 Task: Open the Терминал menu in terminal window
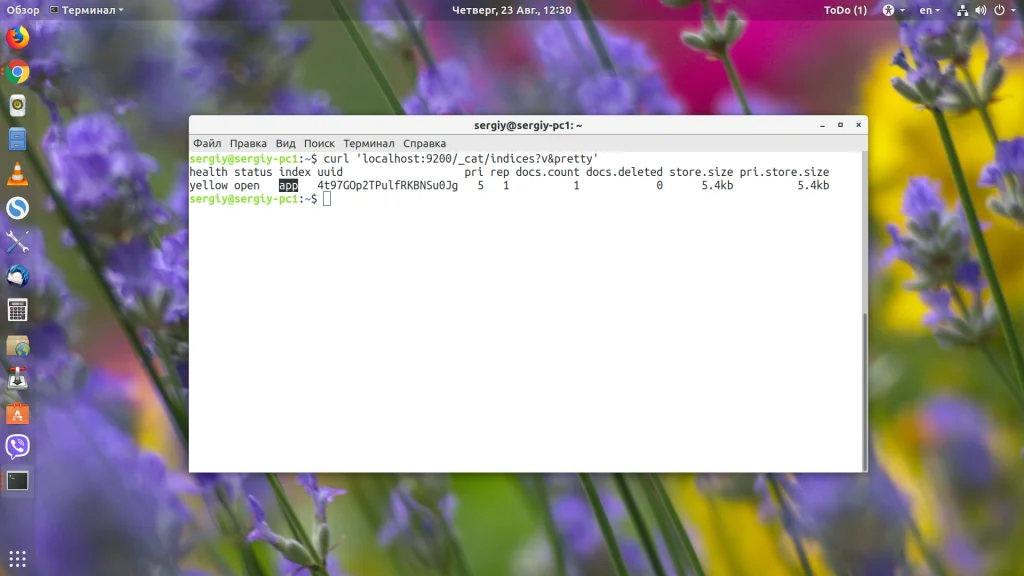click(369, 143)
